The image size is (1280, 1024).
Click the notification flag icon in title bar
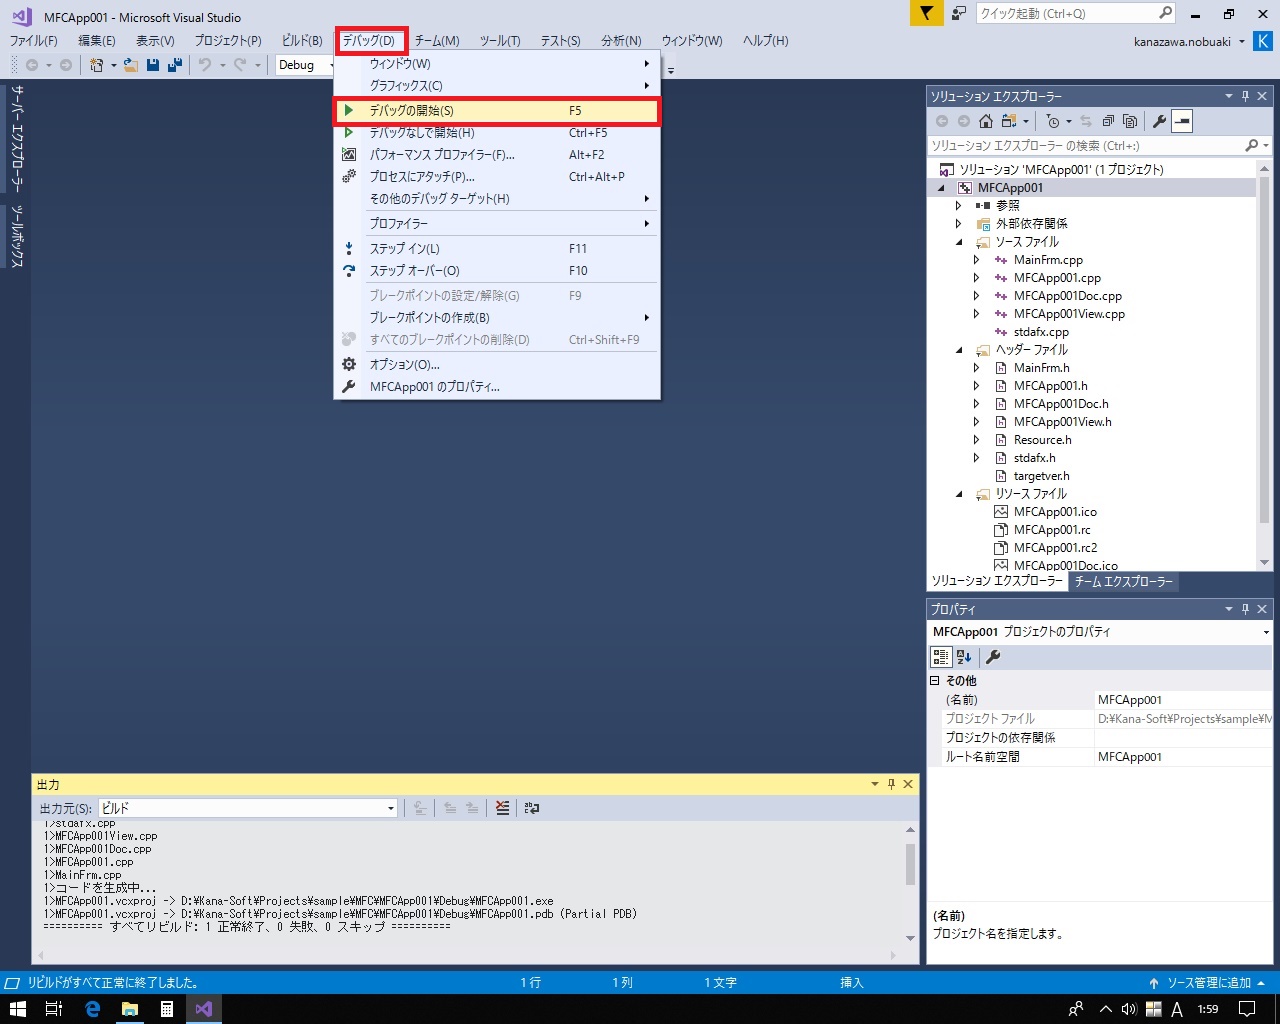[x=927, y=13]
